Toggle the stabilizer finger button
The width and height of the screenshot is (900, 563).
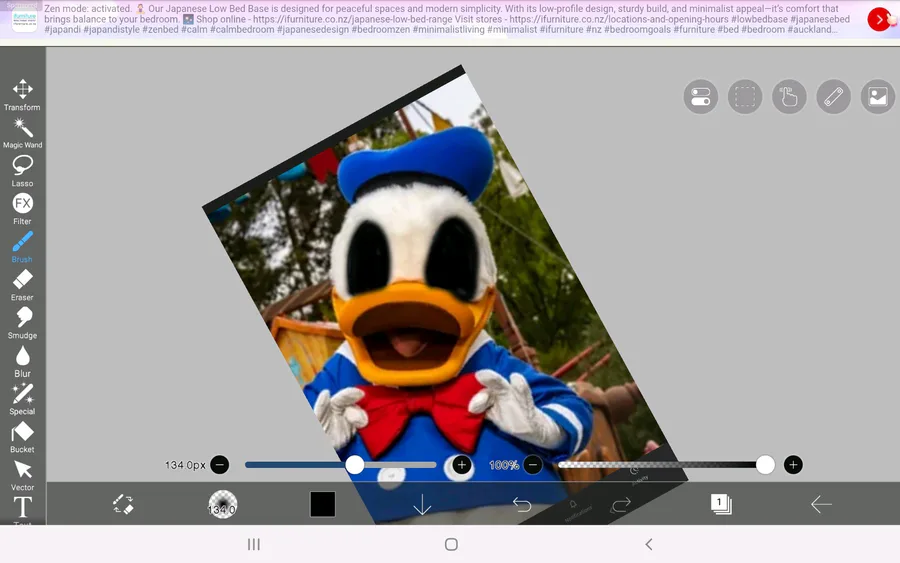pyautogui.click(x=789, y=96)
